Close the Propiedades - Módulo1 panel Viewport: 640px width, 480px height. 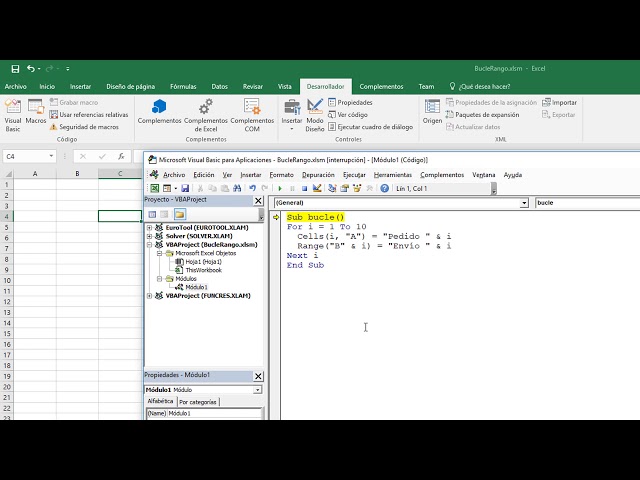click(258, 376)
